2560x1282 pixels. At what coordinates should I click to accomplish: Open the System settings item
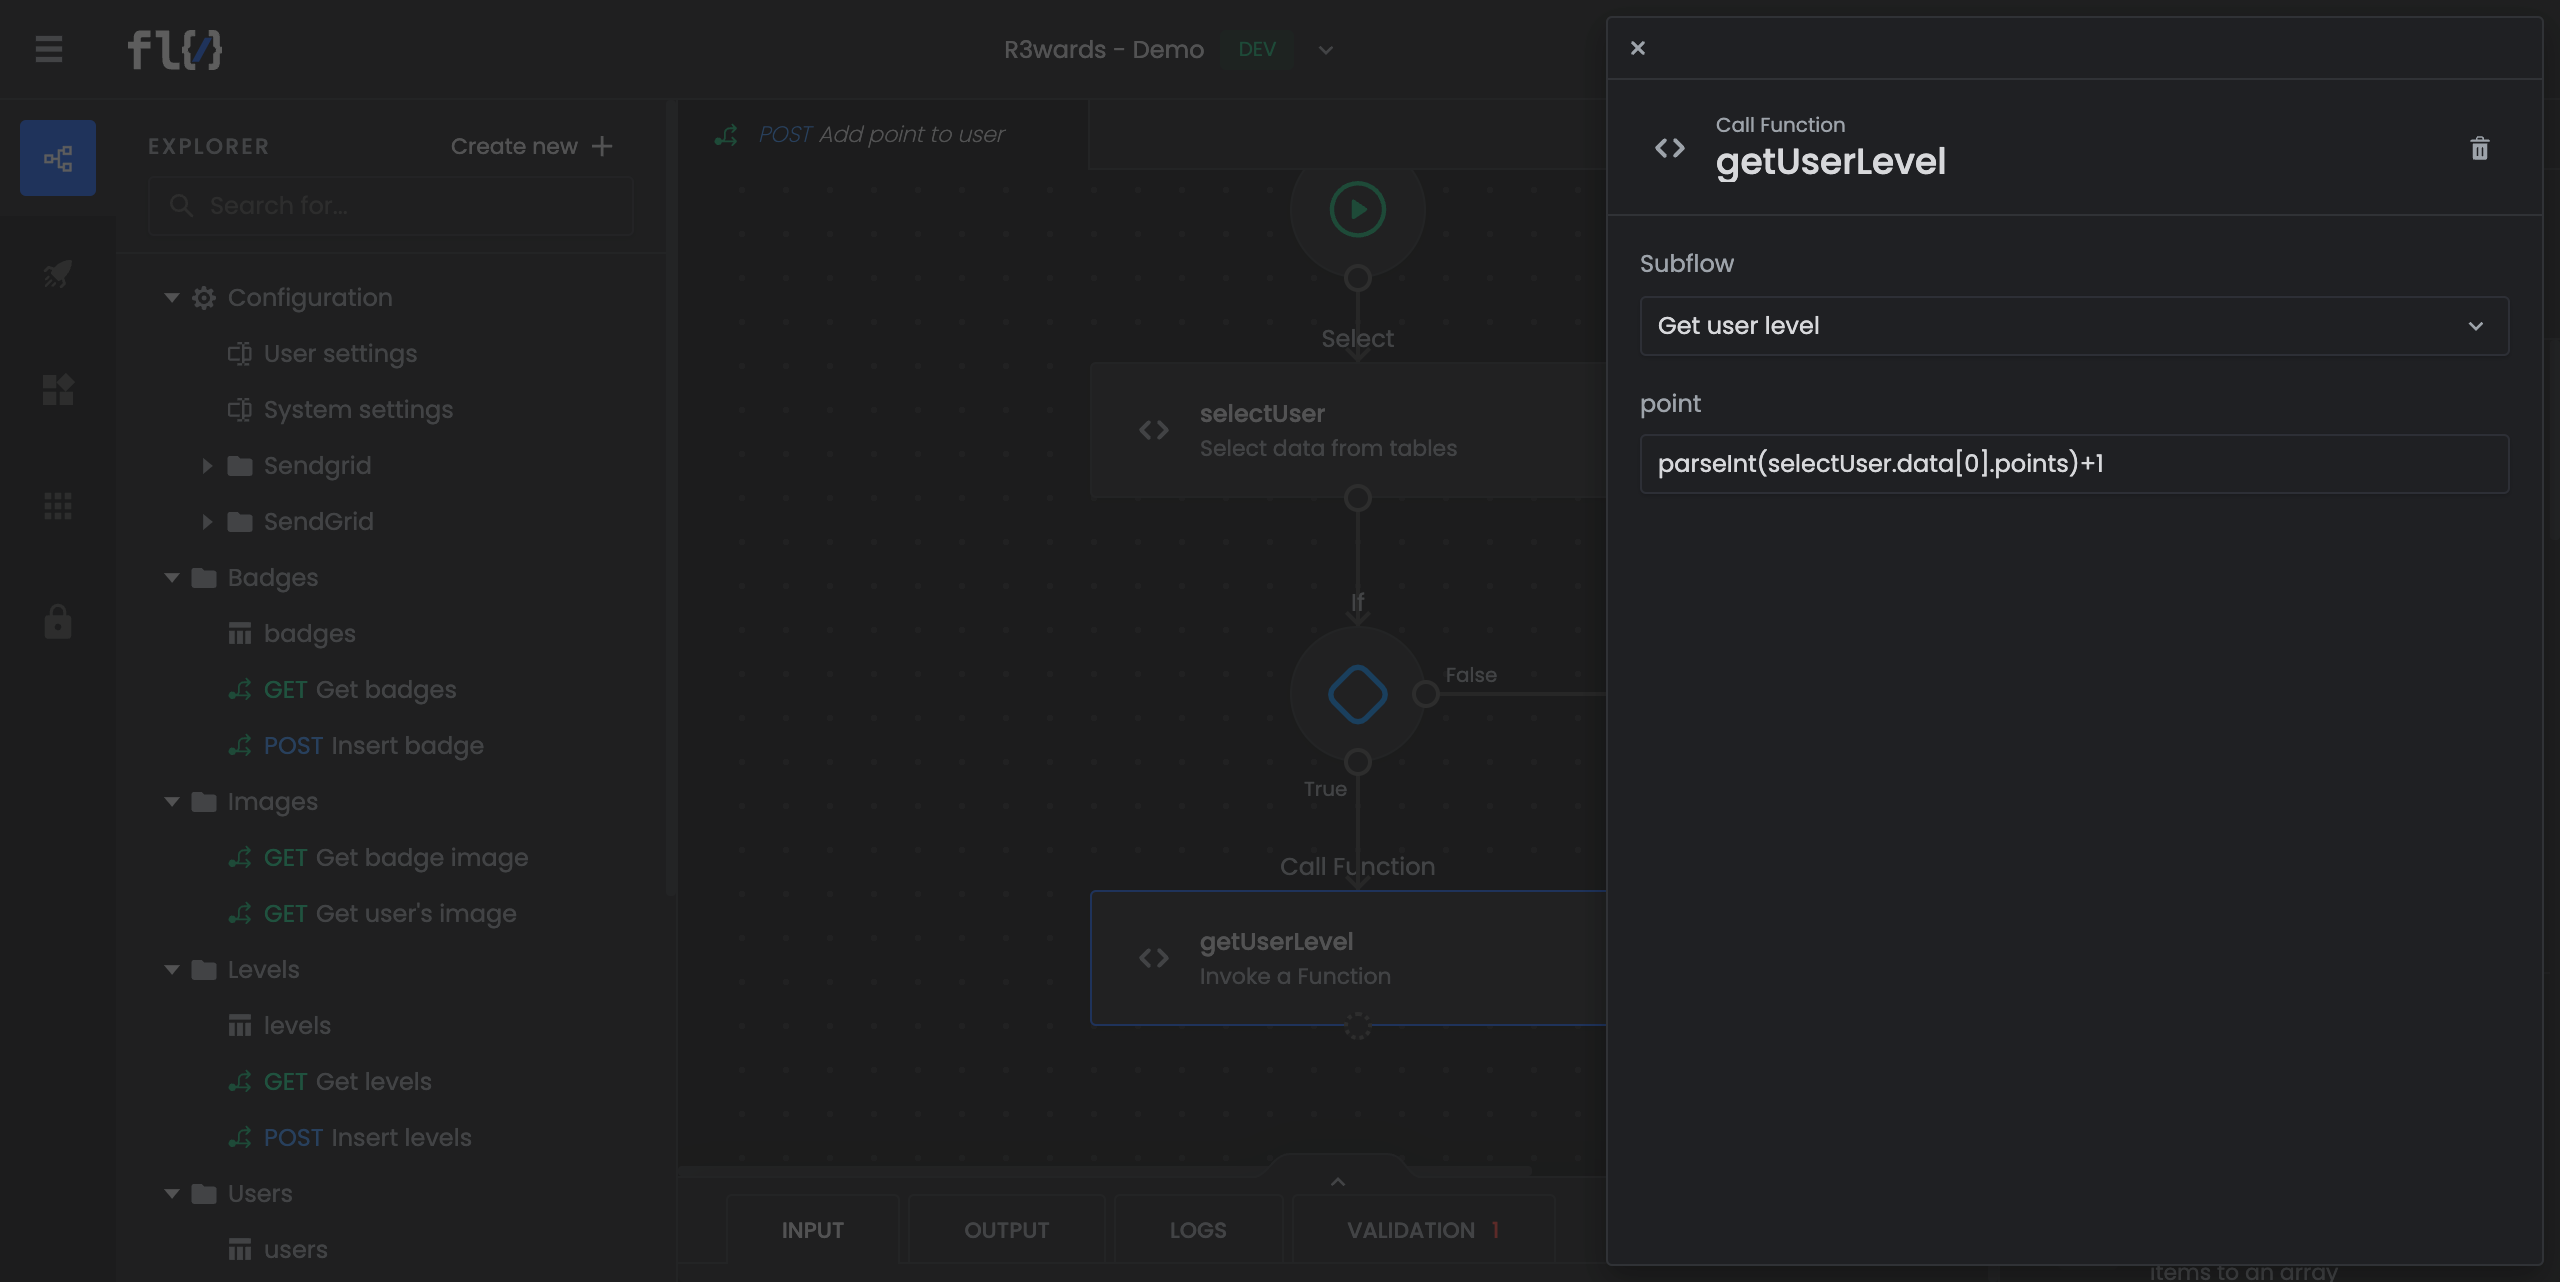357,410
